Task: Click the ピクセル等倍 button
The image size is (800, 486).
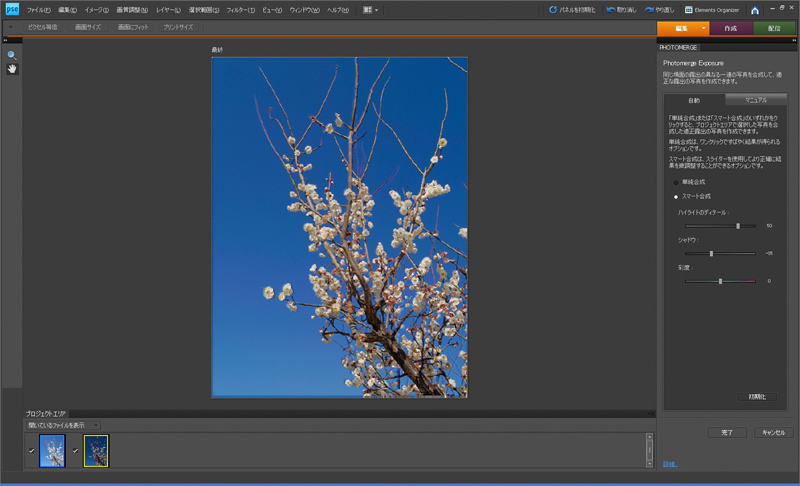Action: point(42,27)
